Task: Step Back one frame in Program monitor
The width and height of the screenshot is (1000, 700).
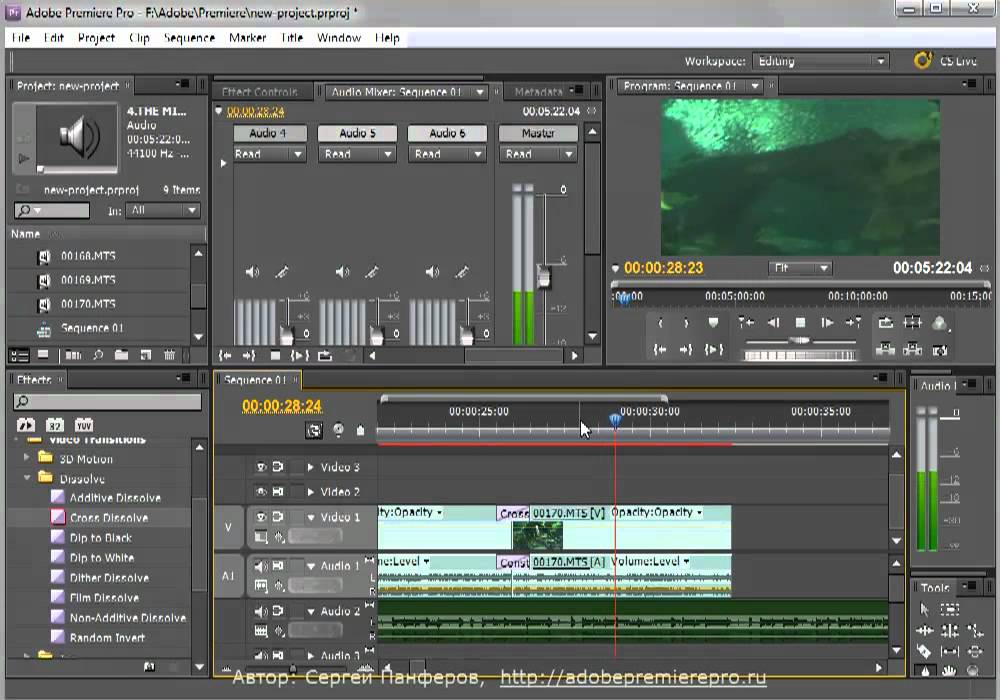Action: (774, 323)
